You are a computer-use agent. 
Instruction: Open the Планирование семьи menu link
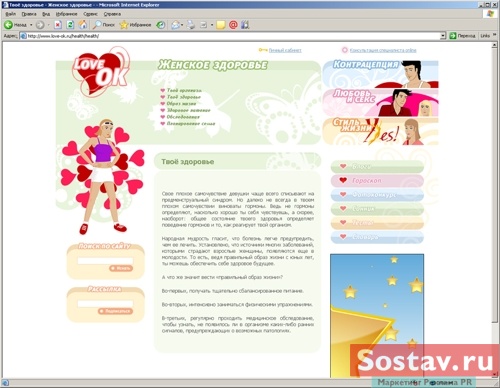coord(191,124)
